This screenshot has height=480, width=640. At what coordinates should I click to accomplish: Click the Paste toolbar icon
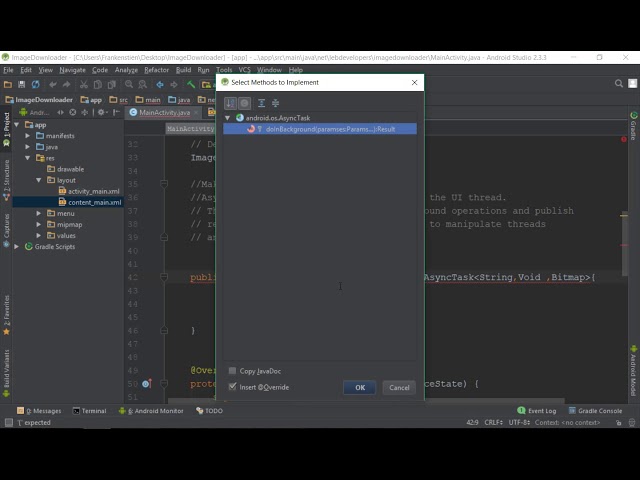coord(111,84)
